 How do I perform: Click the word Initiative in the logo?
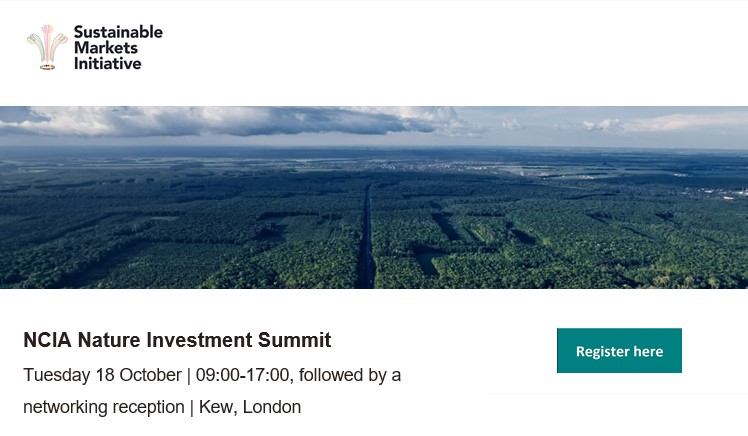click(x=108, y=63)
